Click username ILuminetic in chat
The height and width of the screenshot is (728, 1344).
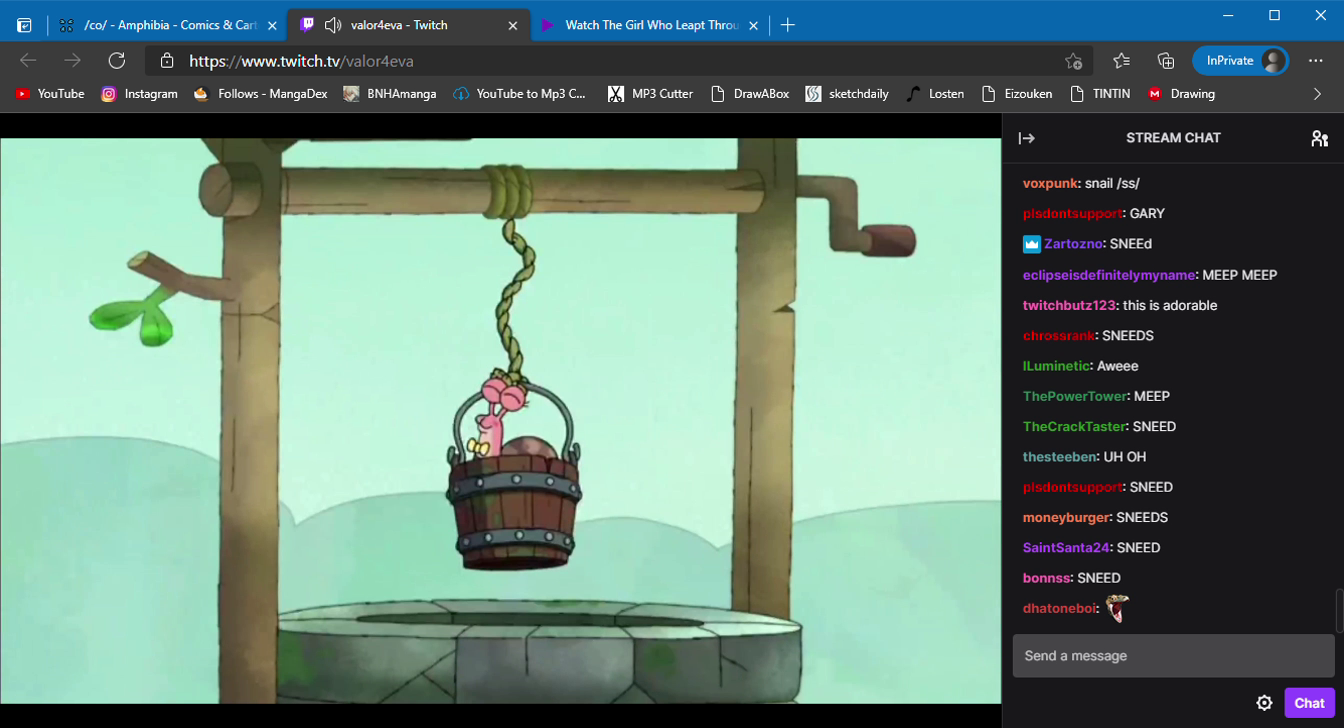coord(1056,366)
